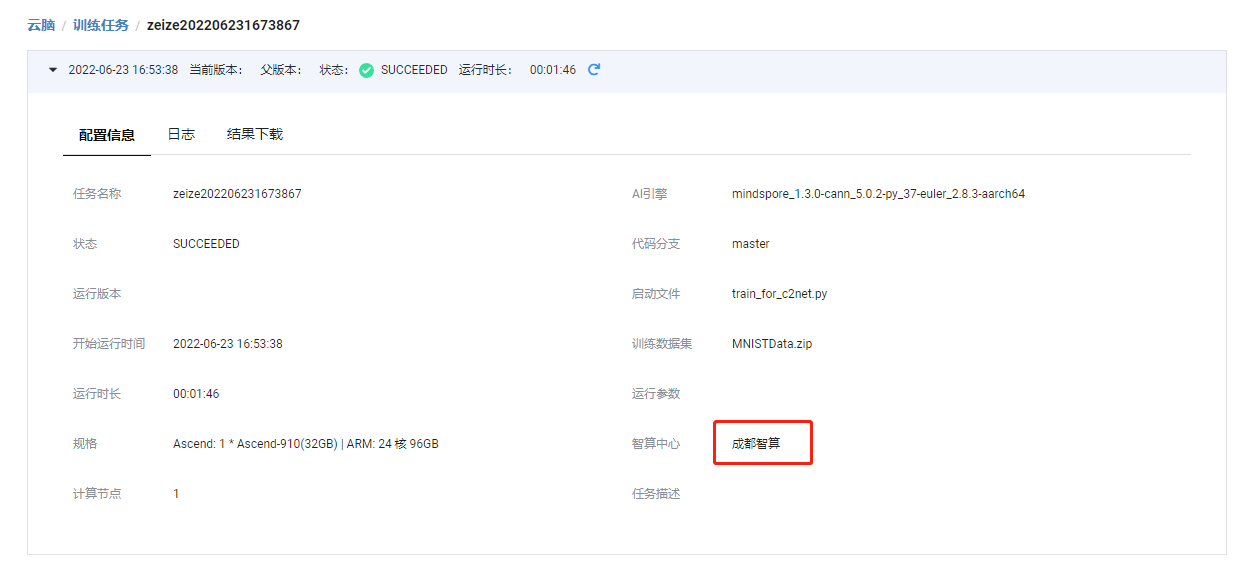Screen dimensions: 1258x568
Task: Click the train_for_c2net.py startup file
Action: pyautogui.click(x=779, y=294)
